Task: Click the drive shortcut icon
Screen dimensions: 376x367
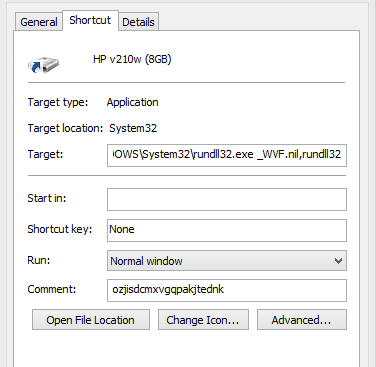Action: pyautogui.click(x=43, y=65)
